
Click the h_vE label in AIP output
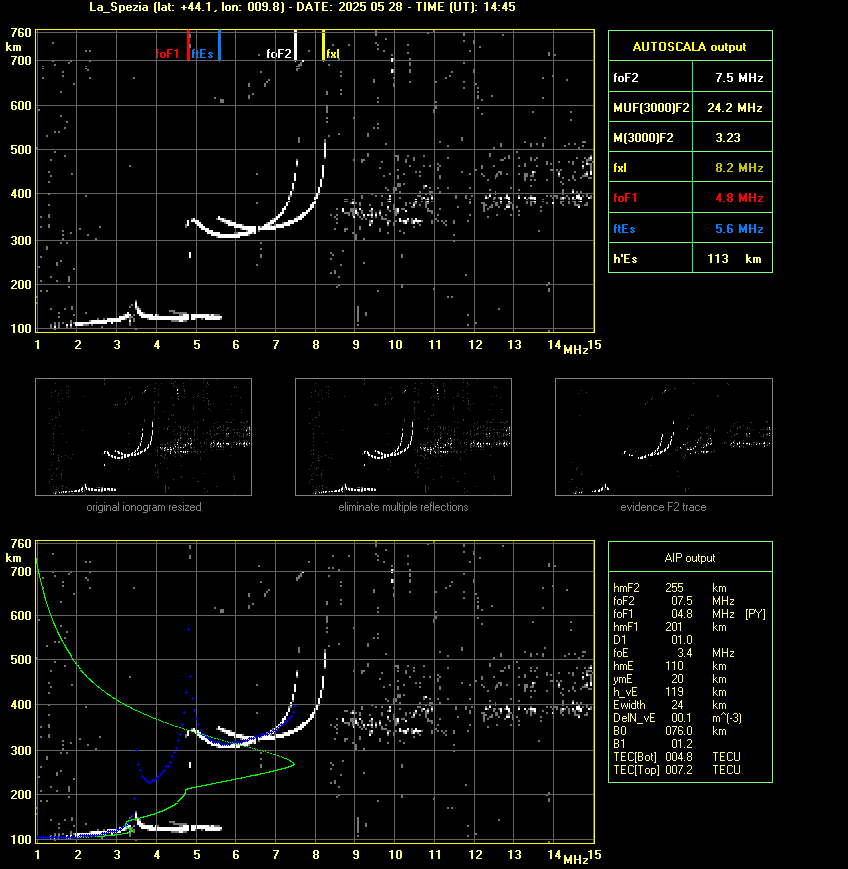(x=625, y=692)
